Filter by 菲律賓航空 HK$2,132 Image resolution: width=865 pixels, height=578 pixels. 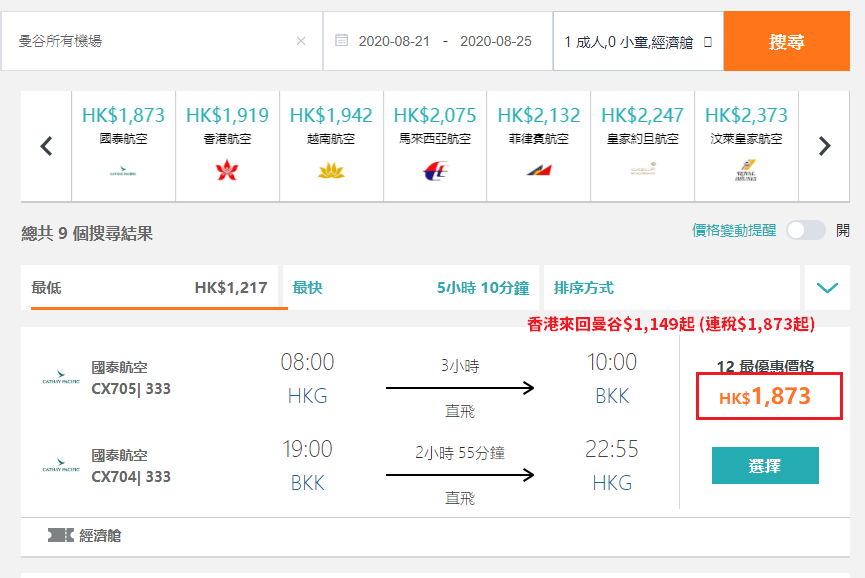(538, 146)
